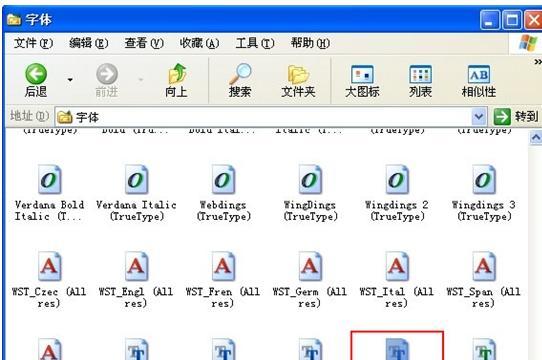542x360 pixels.
Task: Open the Edit (编辑) menu
Action: pos(88,43)
